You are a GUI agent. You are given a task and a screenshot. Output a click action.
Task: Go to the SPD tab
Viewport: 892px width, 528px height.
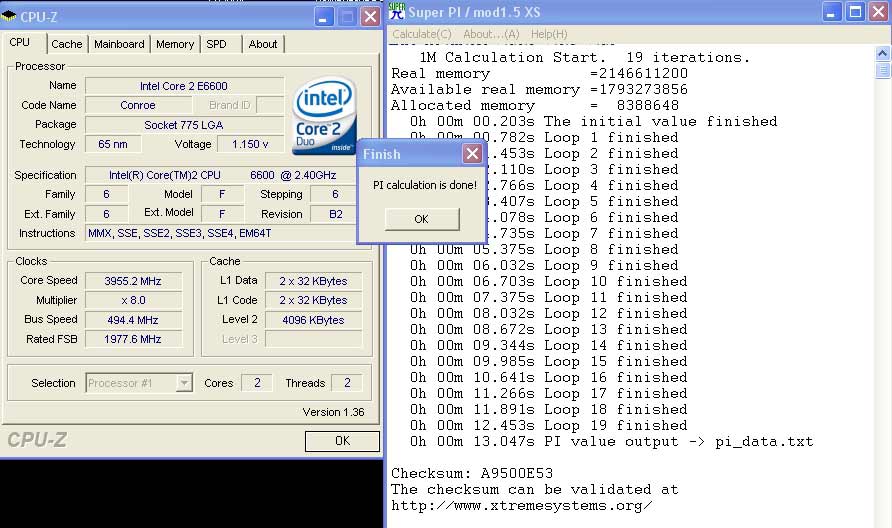coord(216,44)
